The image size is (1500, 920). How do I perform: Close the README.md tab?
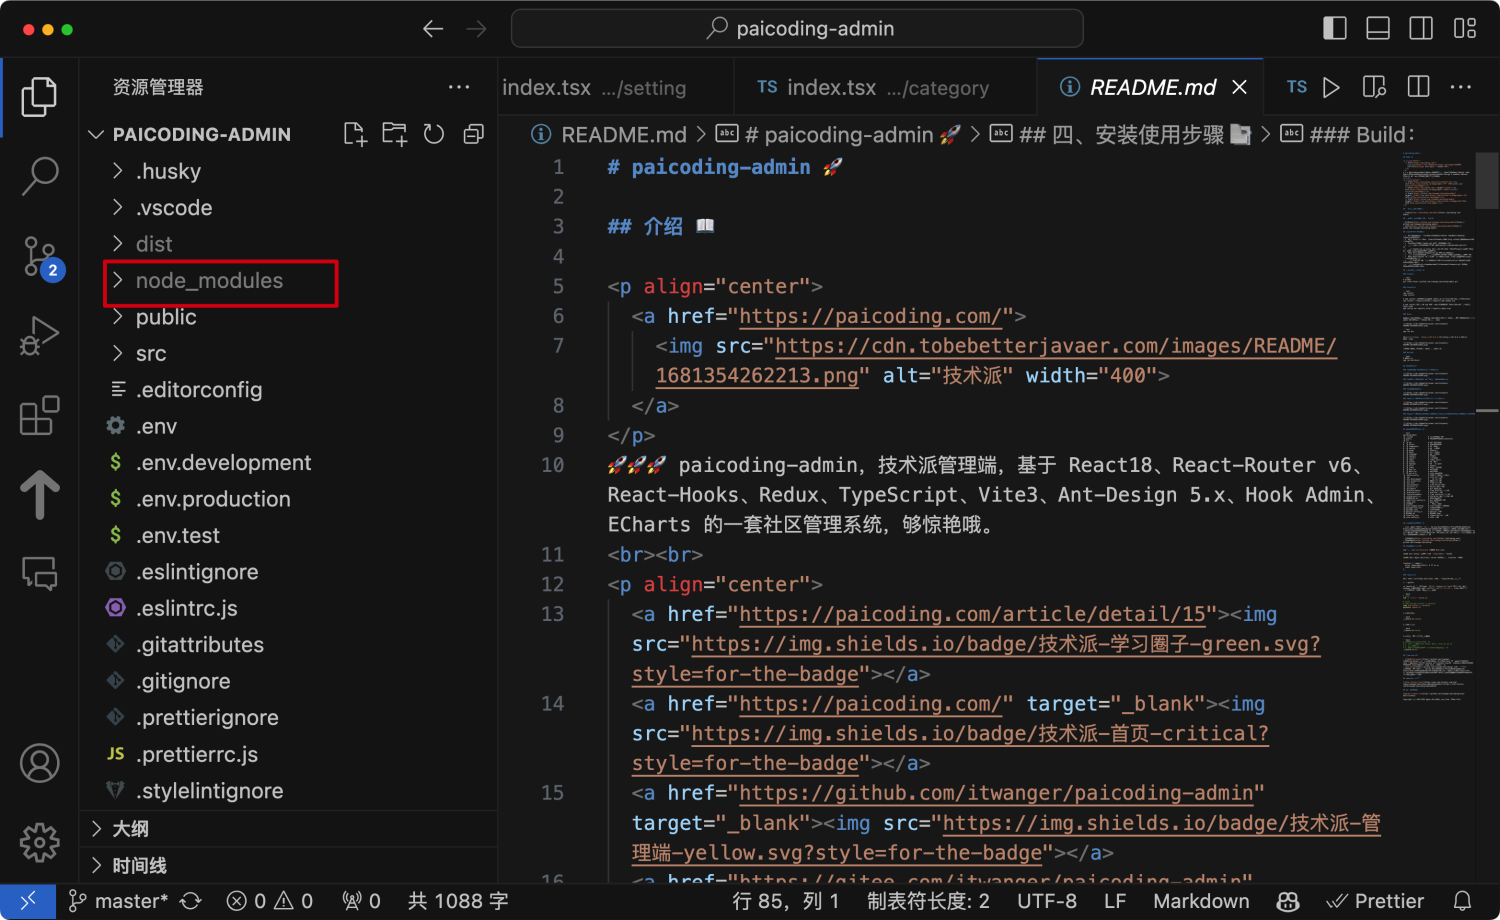(x=1239, y=87)
